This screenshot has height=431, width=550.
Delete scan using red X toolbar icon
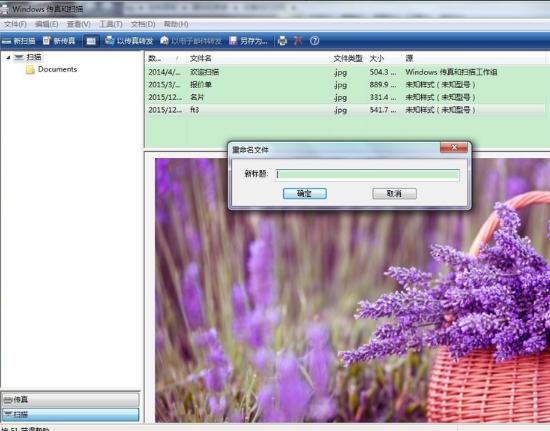298,41
